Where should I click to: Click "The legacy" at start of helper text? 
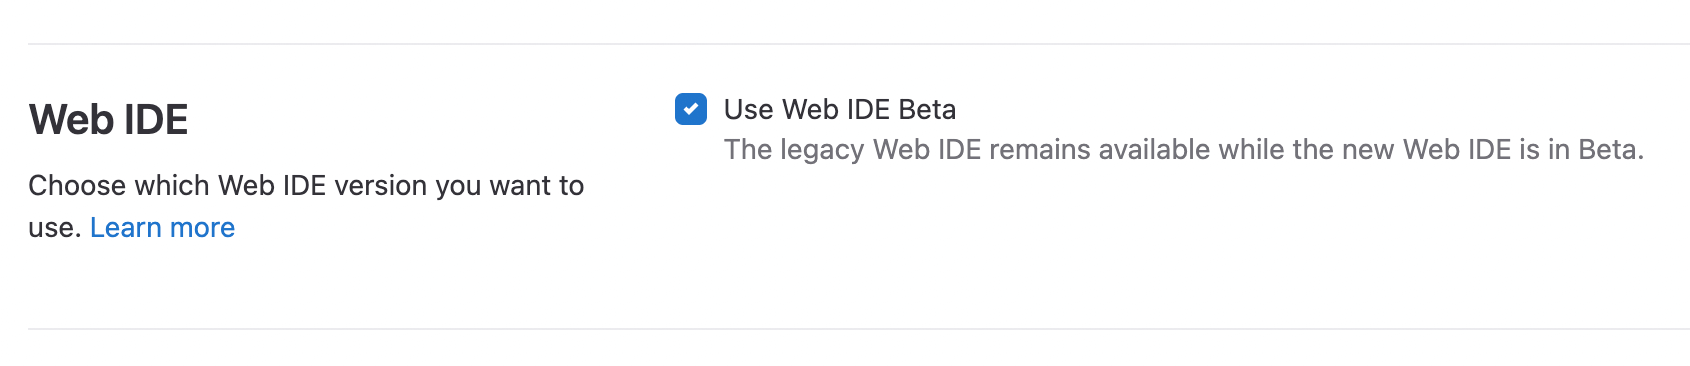[x=794, y=150]
